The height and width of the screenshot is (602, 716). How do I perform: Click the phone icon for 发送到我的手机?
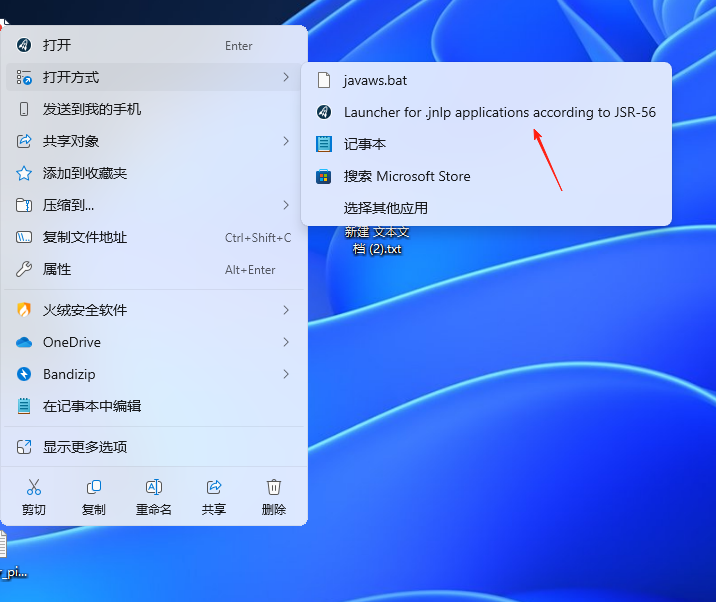coord(24,109)
